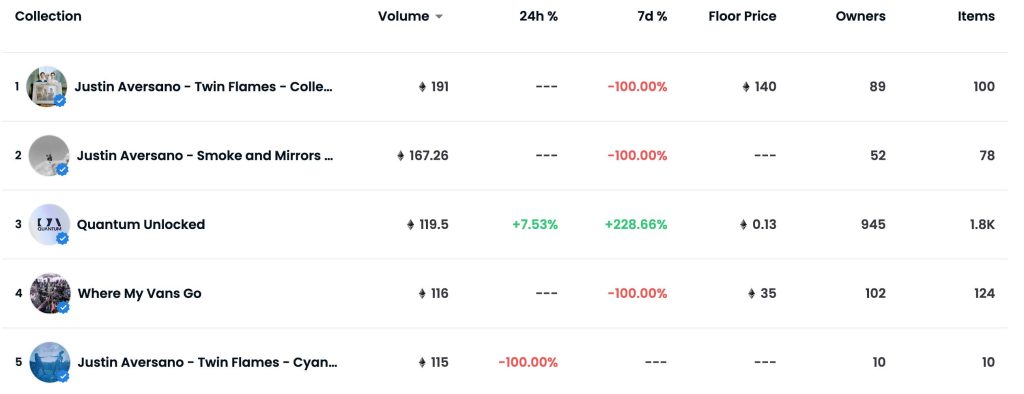Sort using the Volume dropdown arrow
This screenshot has width=1024, height=394.
pyautogui.click(x=439, y=17)
